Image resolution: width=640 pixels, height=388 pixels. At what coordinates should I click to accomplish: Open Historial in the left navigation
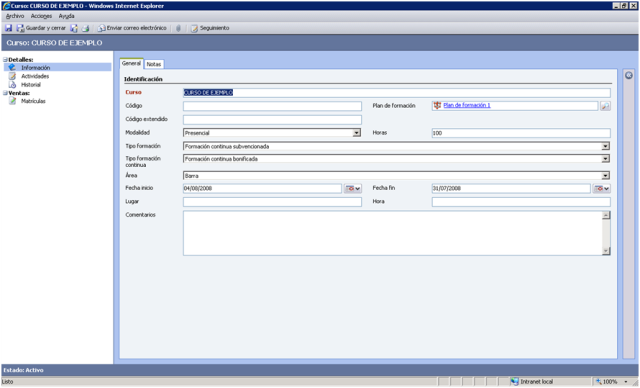click(31, 85)
